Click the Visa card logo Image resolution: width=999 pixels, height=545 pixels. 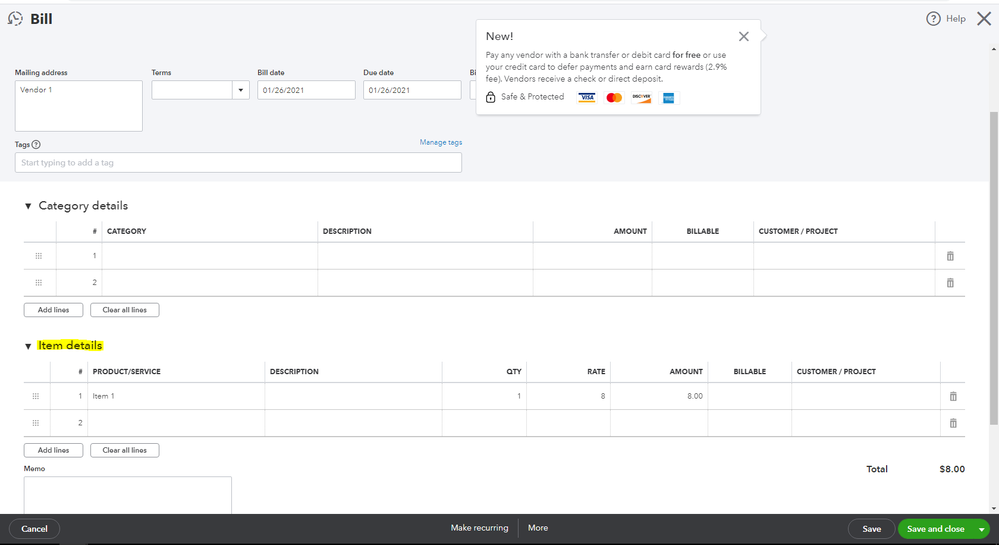586,98
